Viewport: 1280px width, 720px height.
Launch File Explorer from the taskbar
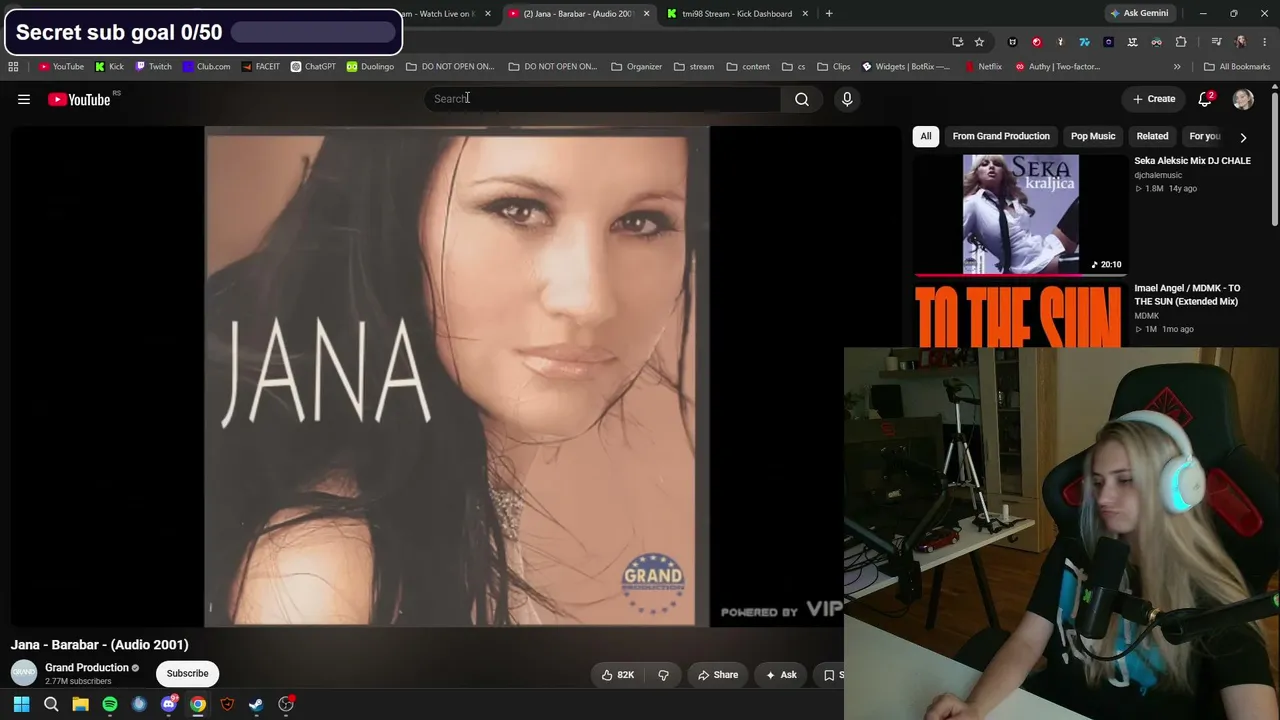[80, 704]
